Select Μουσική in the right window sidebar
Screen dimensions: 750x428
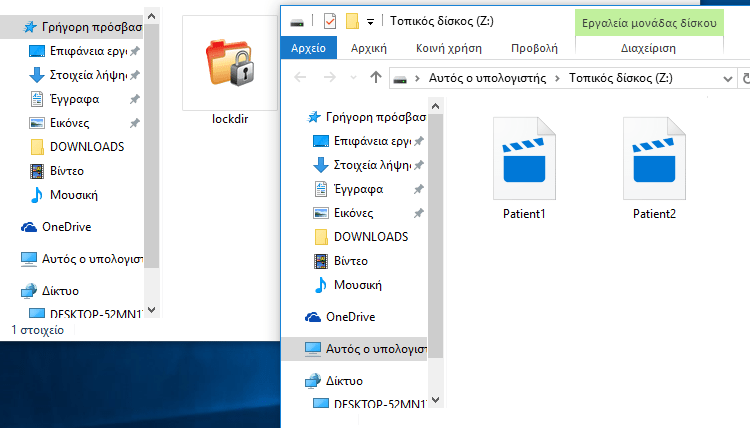click(x=358, y=285)
